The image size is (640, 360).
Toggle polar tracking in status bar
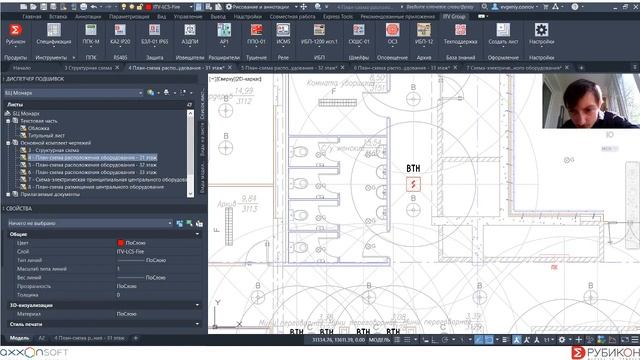click(444, 340)
